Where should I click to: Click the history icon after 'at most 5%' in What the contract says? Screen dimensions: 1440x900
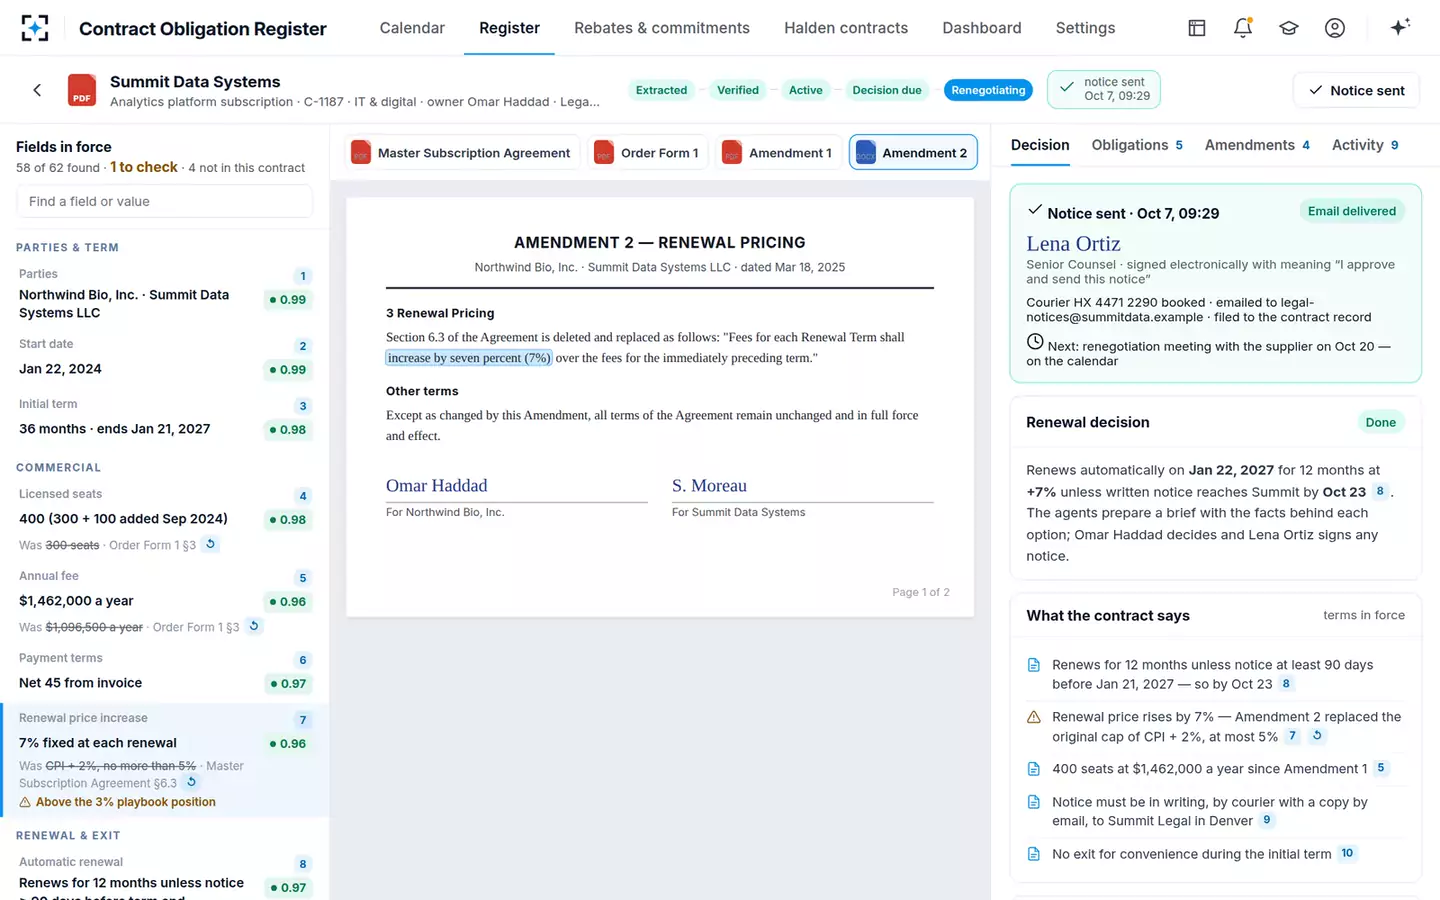click(x=1317, y=736)
